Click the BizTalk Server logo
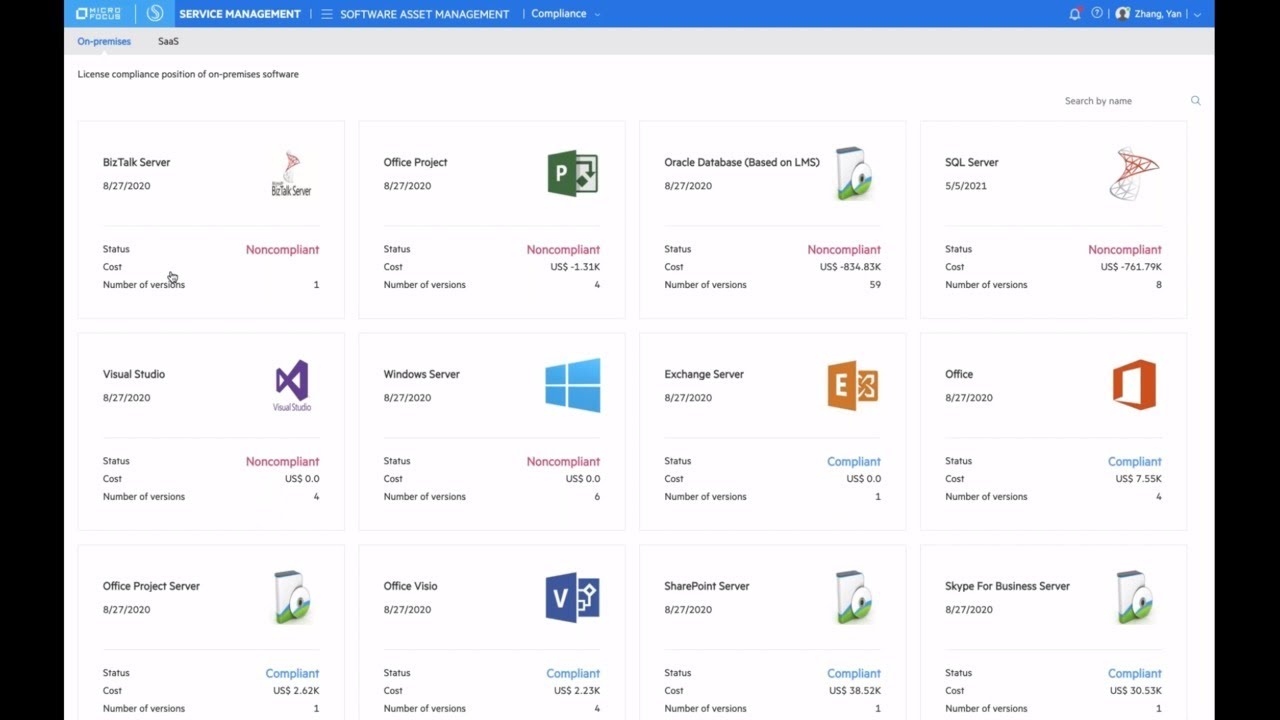 click(291, 174)
